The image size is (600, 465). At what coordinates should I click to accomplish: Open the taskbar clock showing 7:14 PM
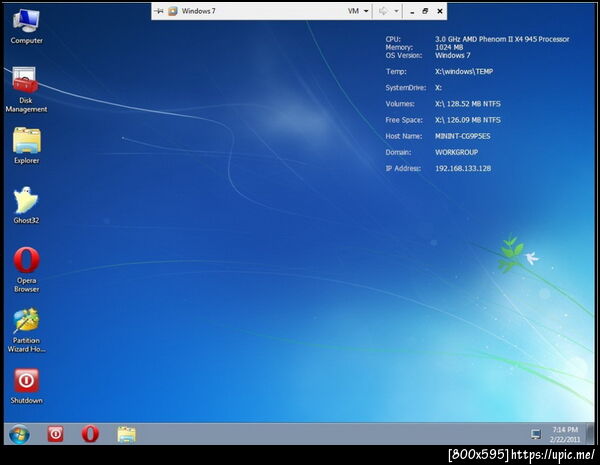click(565, 434)
